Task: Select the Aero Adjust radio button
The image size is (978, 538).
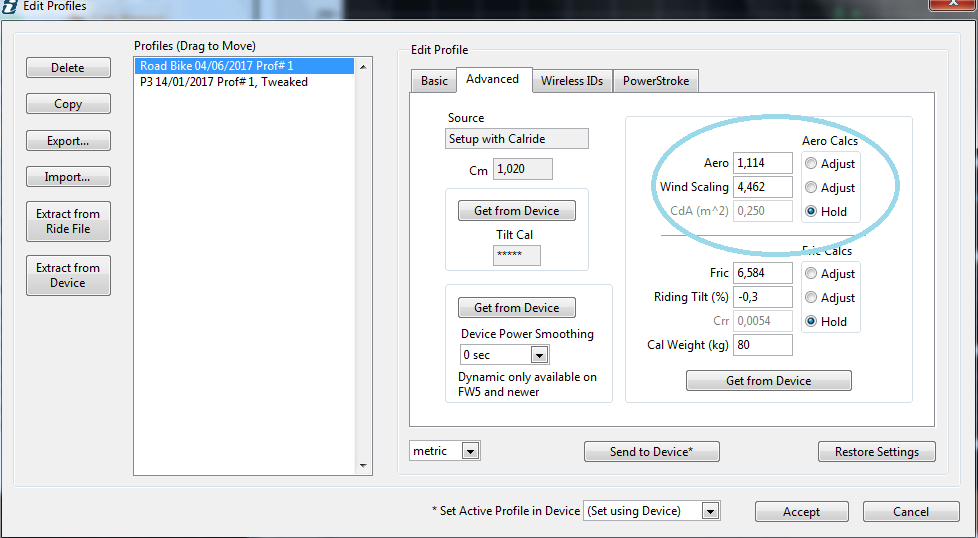Action: coord(811,164)
